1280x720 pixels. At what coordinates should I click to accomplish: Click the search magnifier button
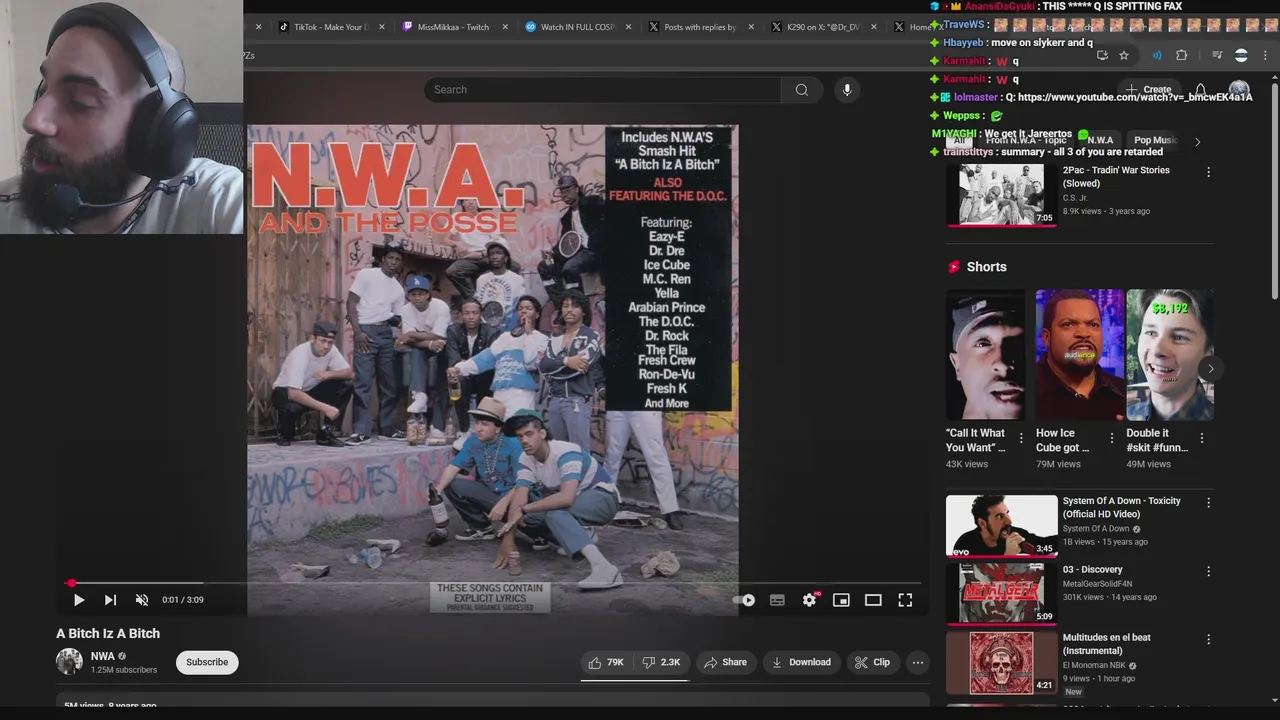pos(801,90)
